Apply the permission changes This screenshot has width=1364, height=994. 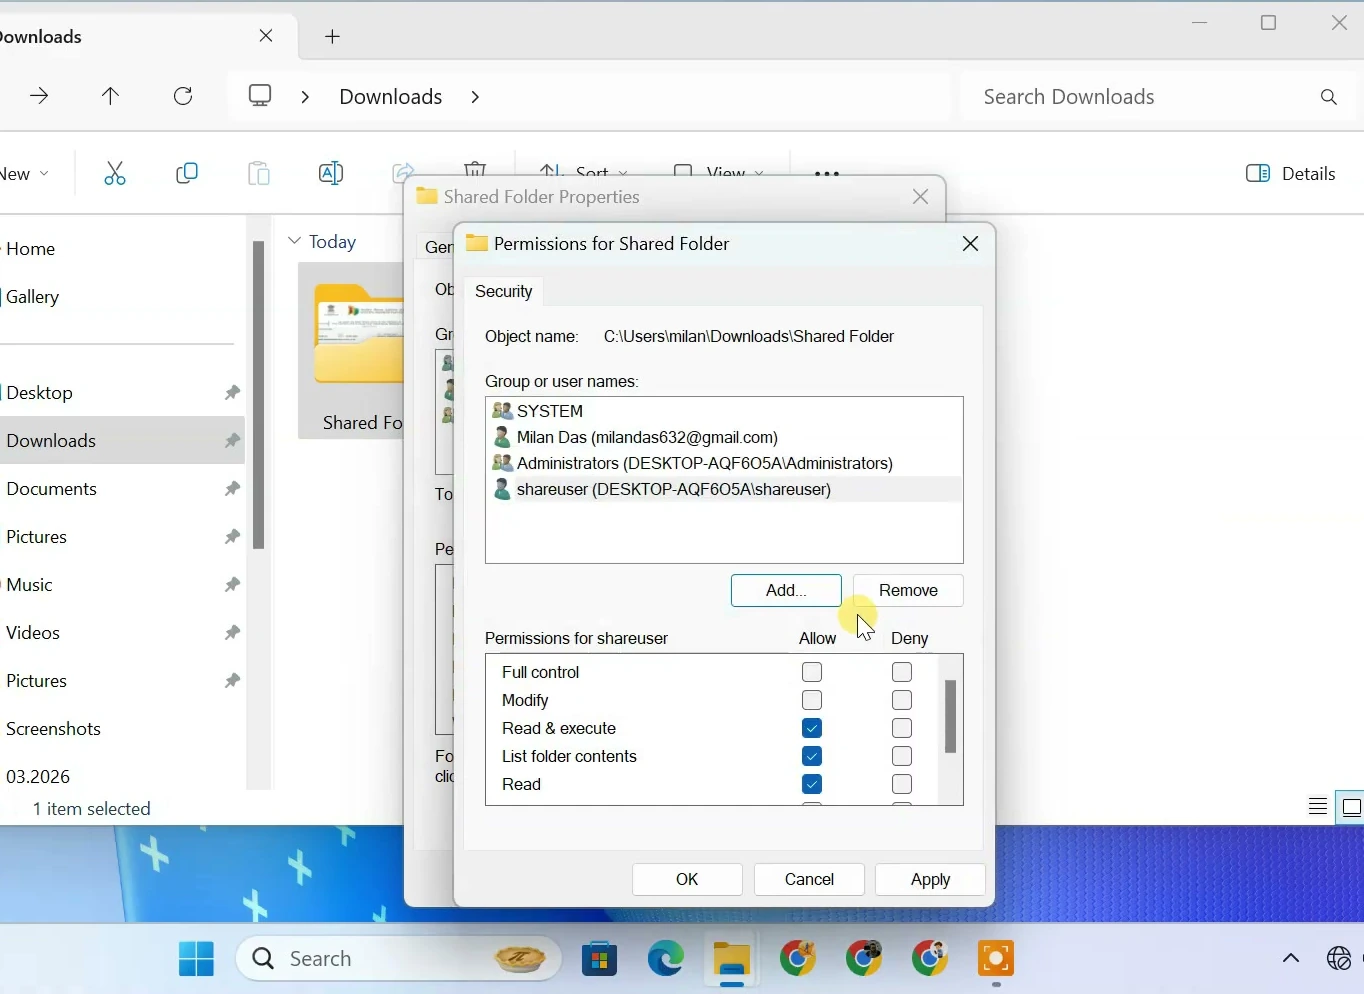pyautogui.click(x=930, y=880)
